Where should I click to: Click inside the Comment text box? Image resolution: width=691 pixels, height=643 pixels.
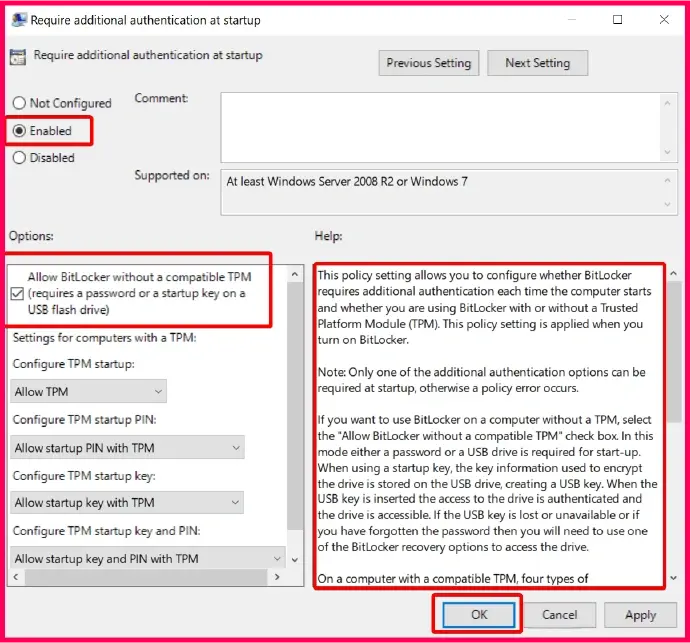point(441,127)
